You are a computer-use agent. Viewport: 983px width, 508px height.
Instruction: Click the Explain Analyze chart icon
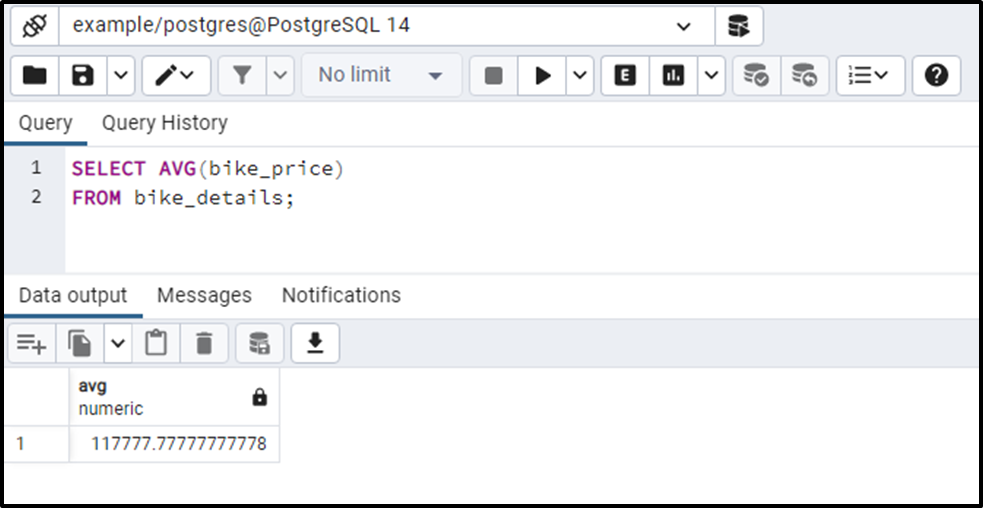coord(673,75)
